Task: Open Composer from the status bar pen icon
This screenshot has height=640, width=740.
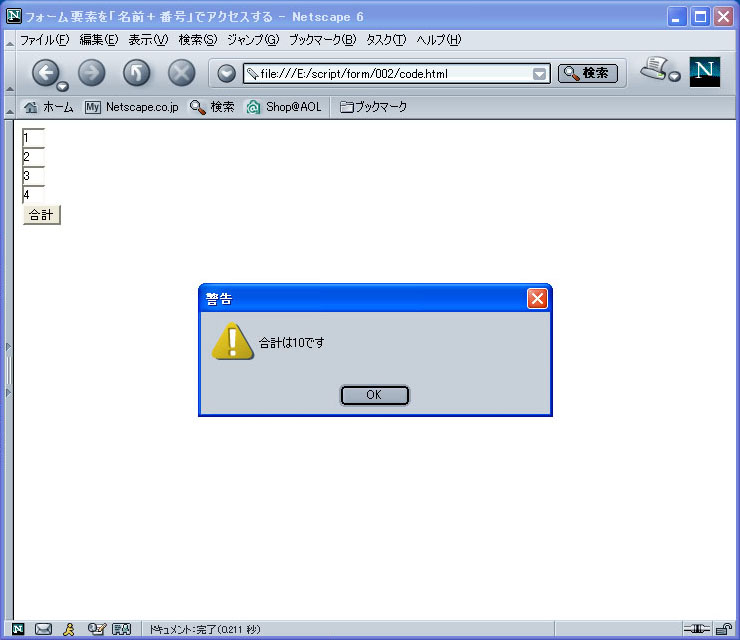Action: (96, 629)
